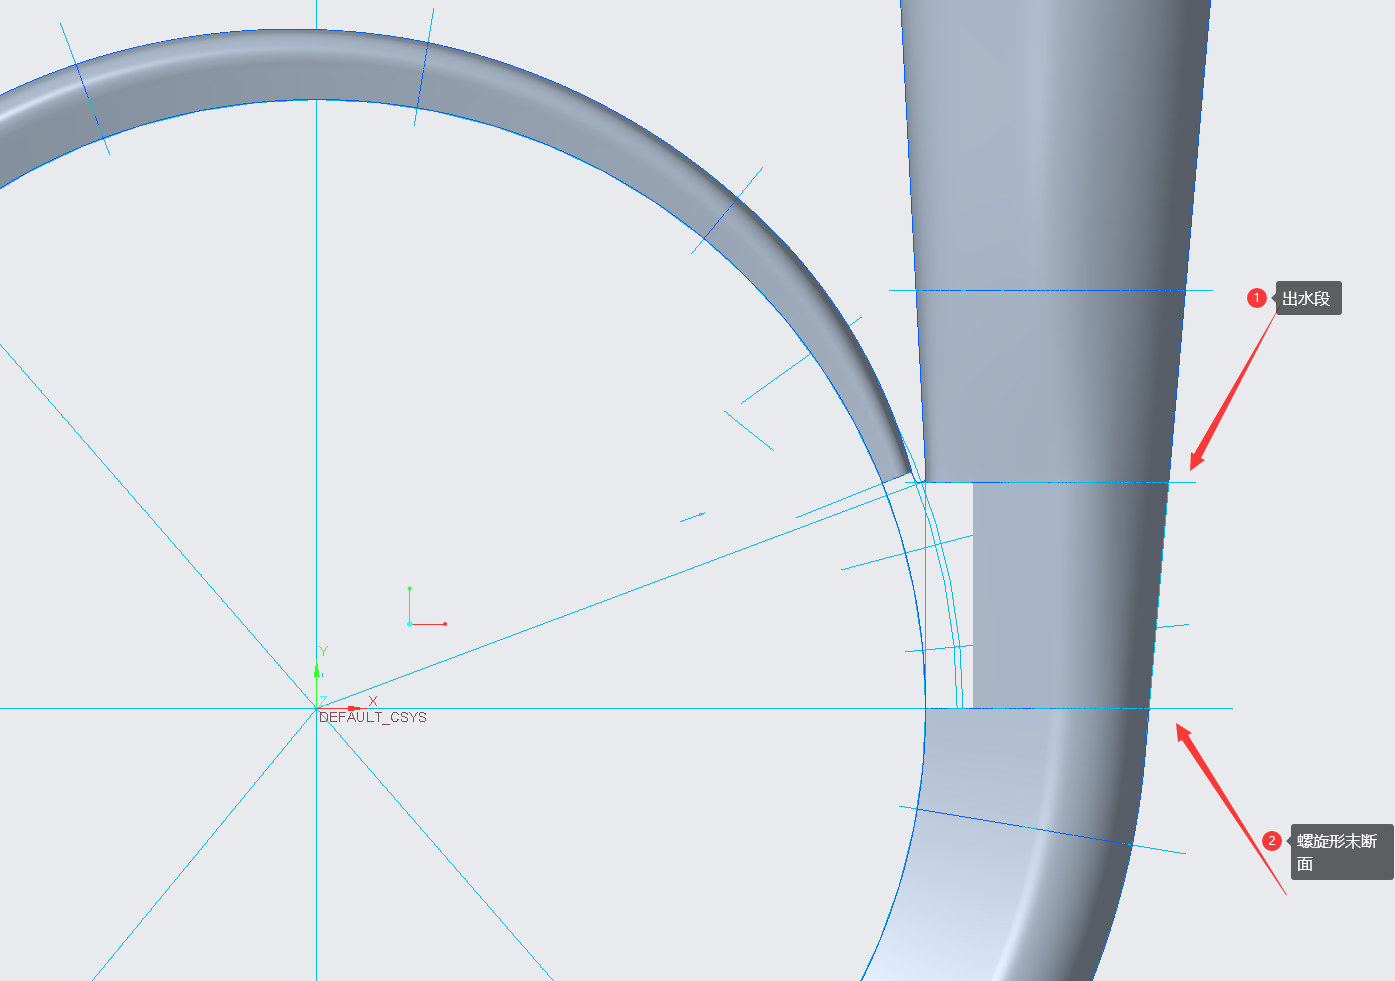
Task: Pick the green Y axis label
Action: 323,651
